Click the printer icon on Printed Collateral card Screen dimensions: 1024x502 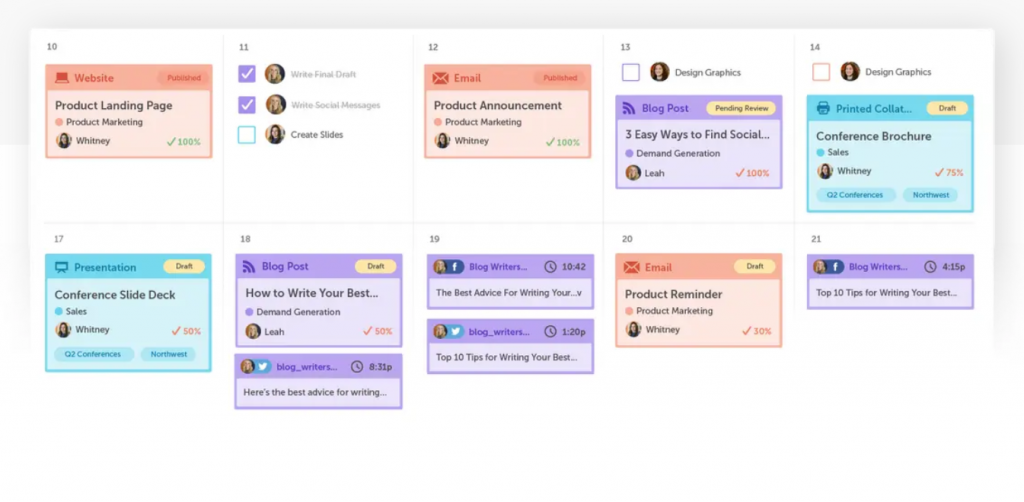824,108
